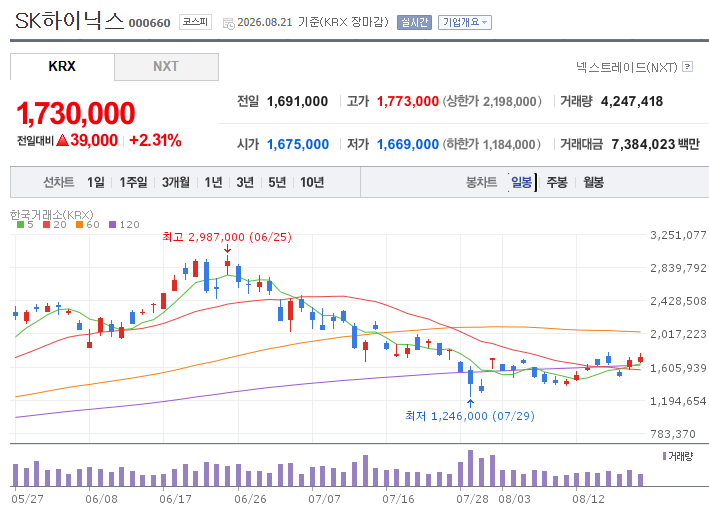Click the 07/28 date axis label
Screen dimensions: 709x510
click(x=473, y=499)
